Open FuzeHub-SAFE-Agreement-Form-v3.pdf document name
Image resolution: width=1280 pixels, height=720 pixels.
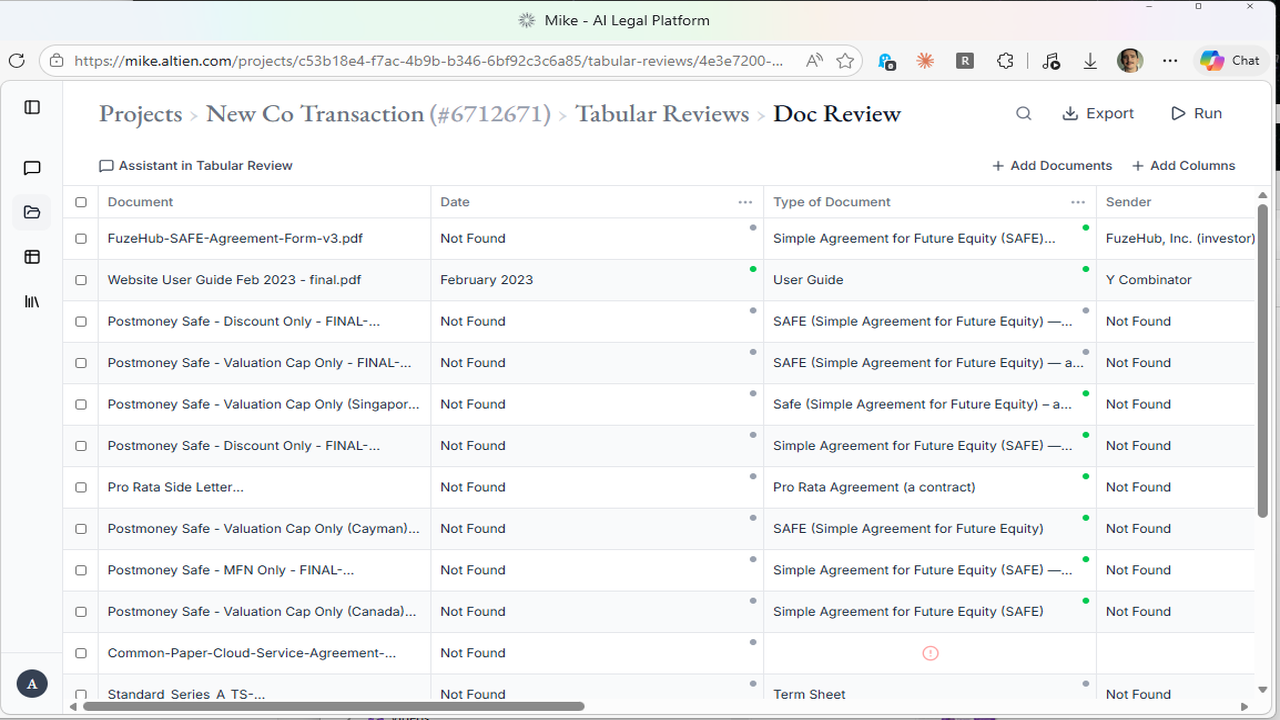coord(235,239)
